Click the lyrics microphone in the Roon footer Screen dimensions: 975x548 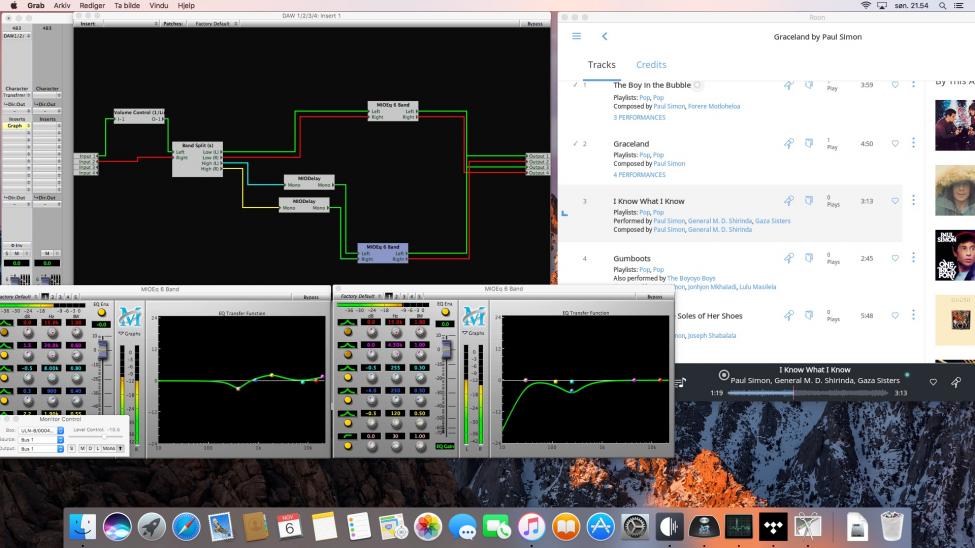(956, 382)
